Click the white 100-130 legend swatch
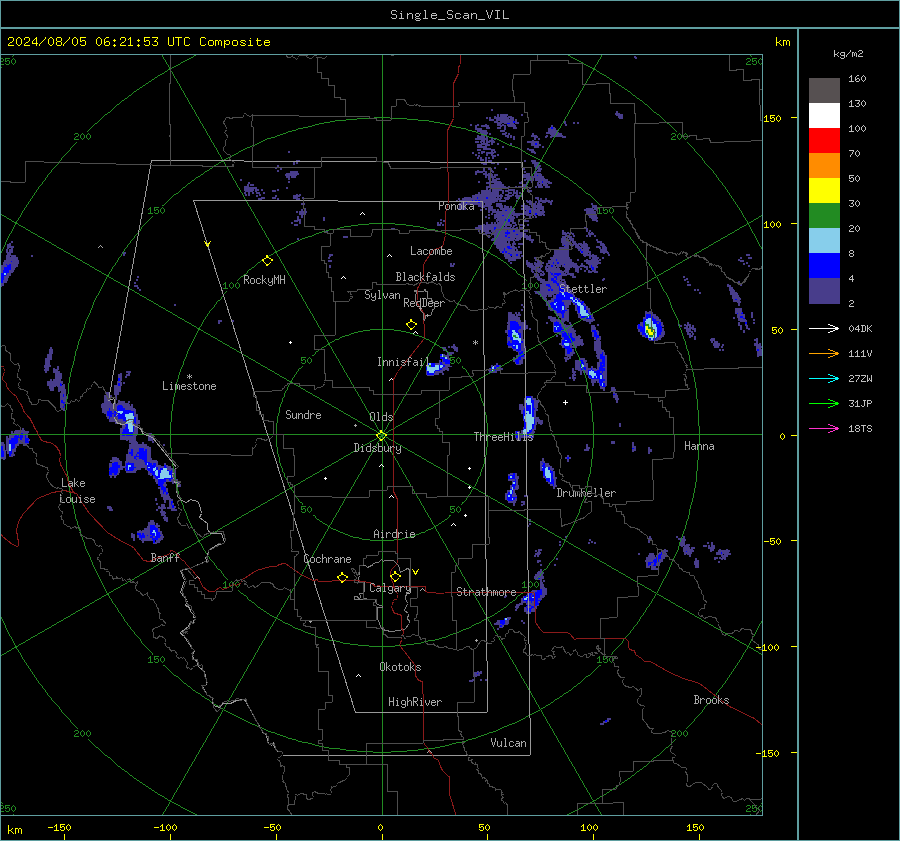 (824, 116)
